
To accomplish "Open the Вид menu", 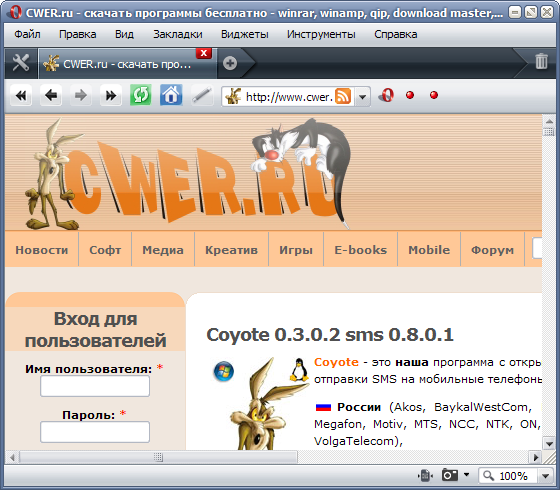I will tap(124, 34).
